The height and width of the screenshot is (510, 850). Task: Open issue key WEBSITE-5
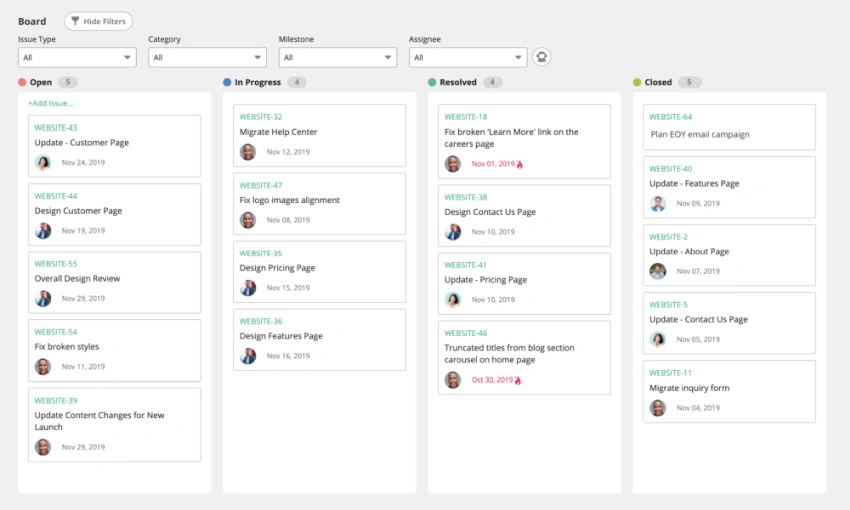point(668,305)
